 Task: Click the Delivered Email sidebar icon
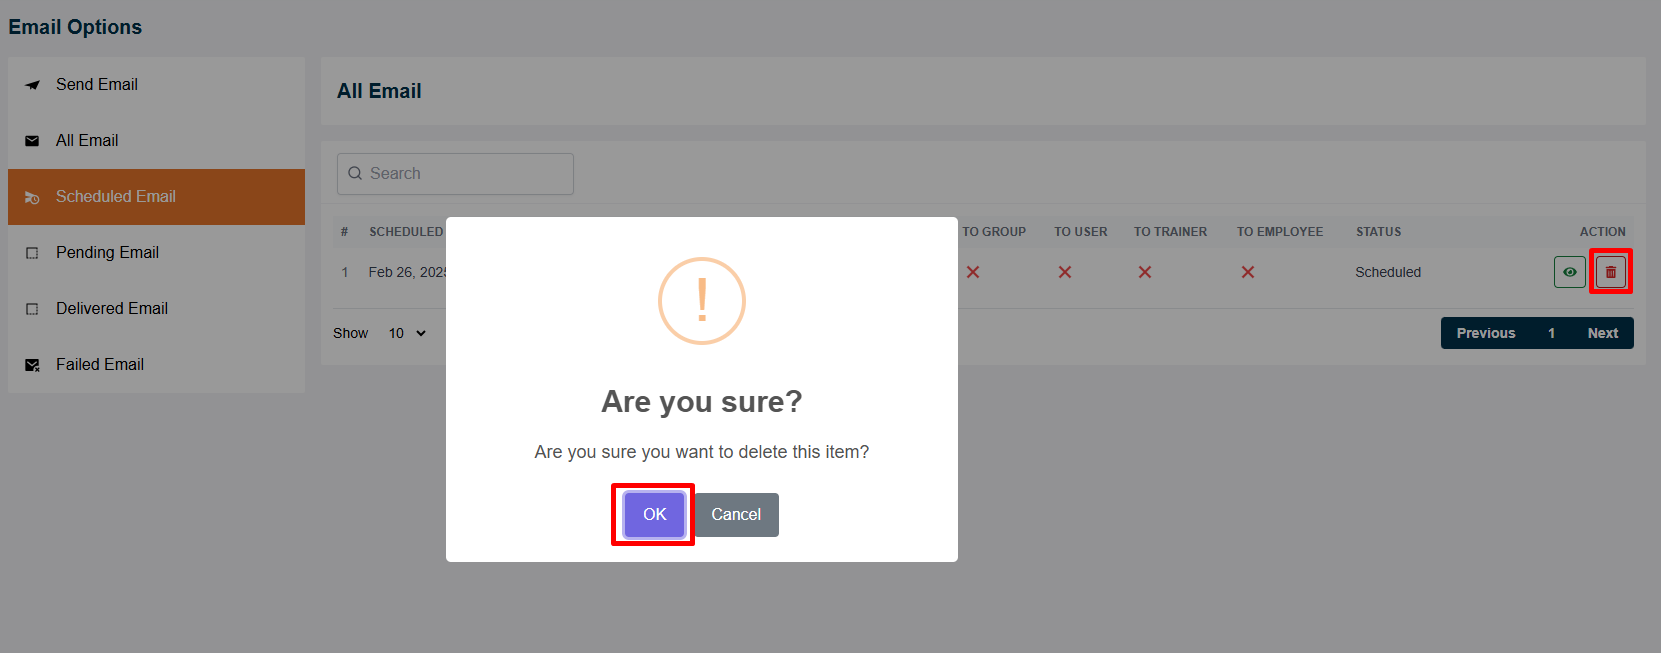click(32, 309)
